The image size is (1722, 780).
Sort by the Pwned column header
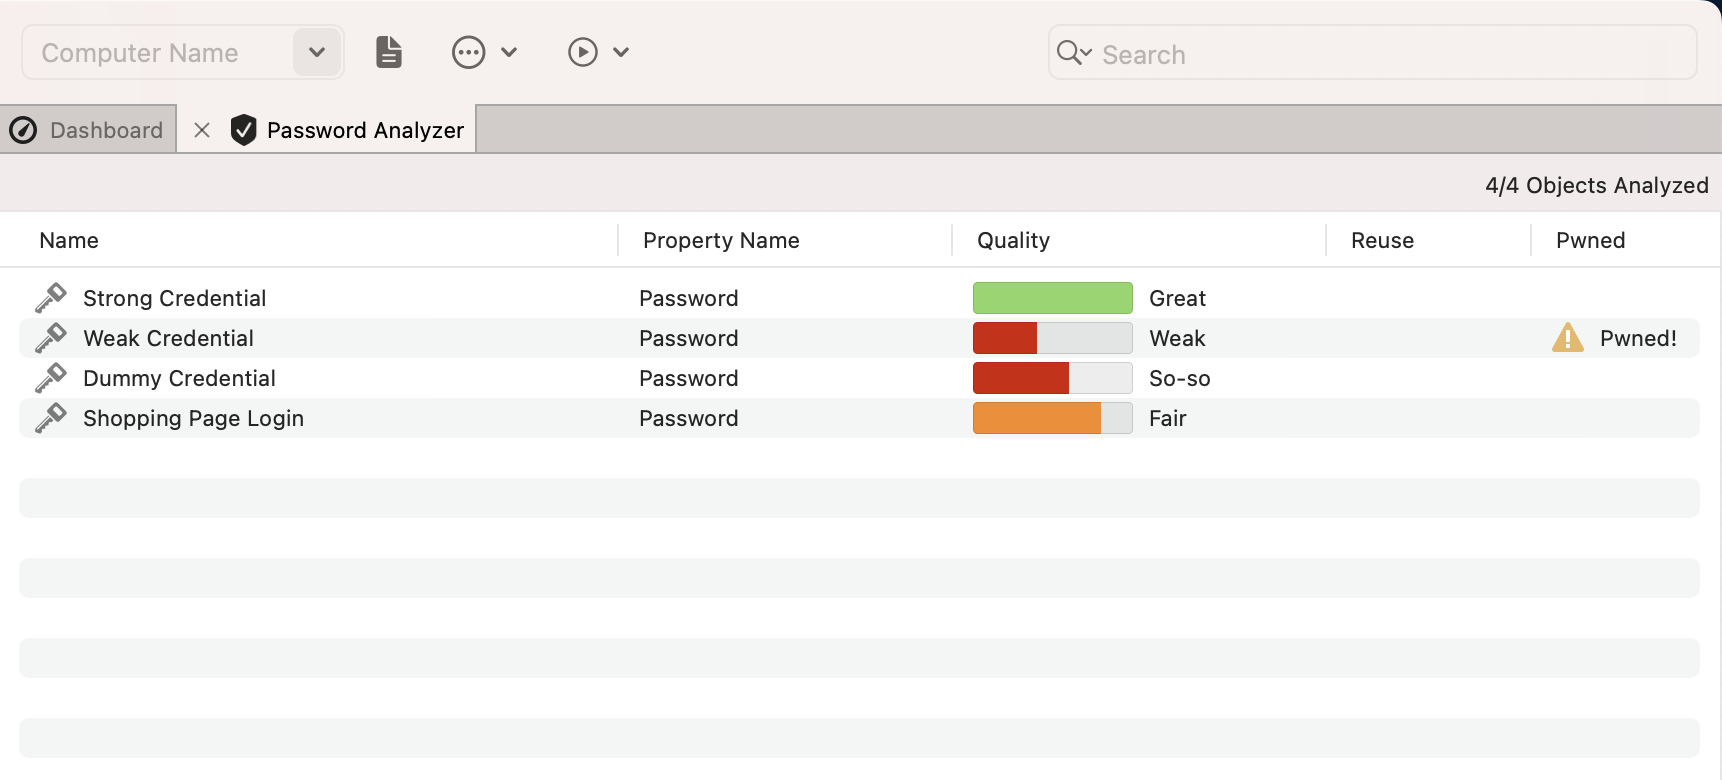click(x=1590, y=240)
